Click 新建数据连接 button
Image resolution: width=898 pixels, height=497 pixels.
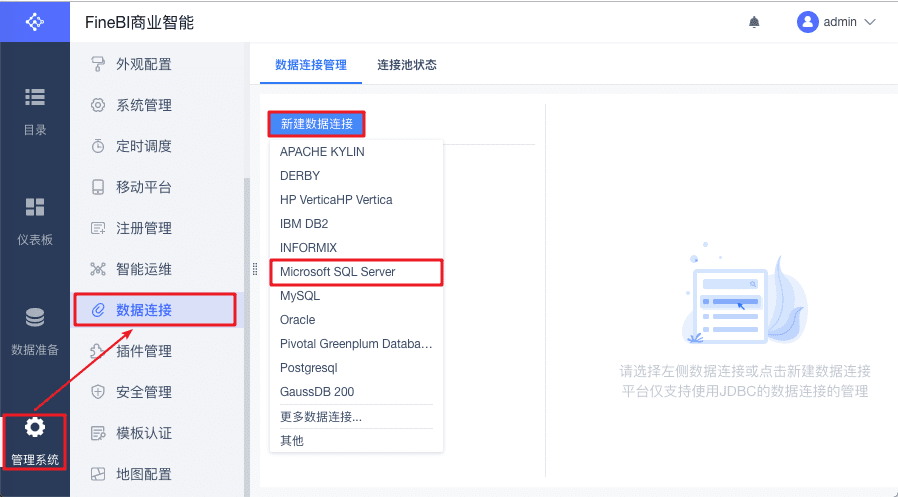point(317,124)
